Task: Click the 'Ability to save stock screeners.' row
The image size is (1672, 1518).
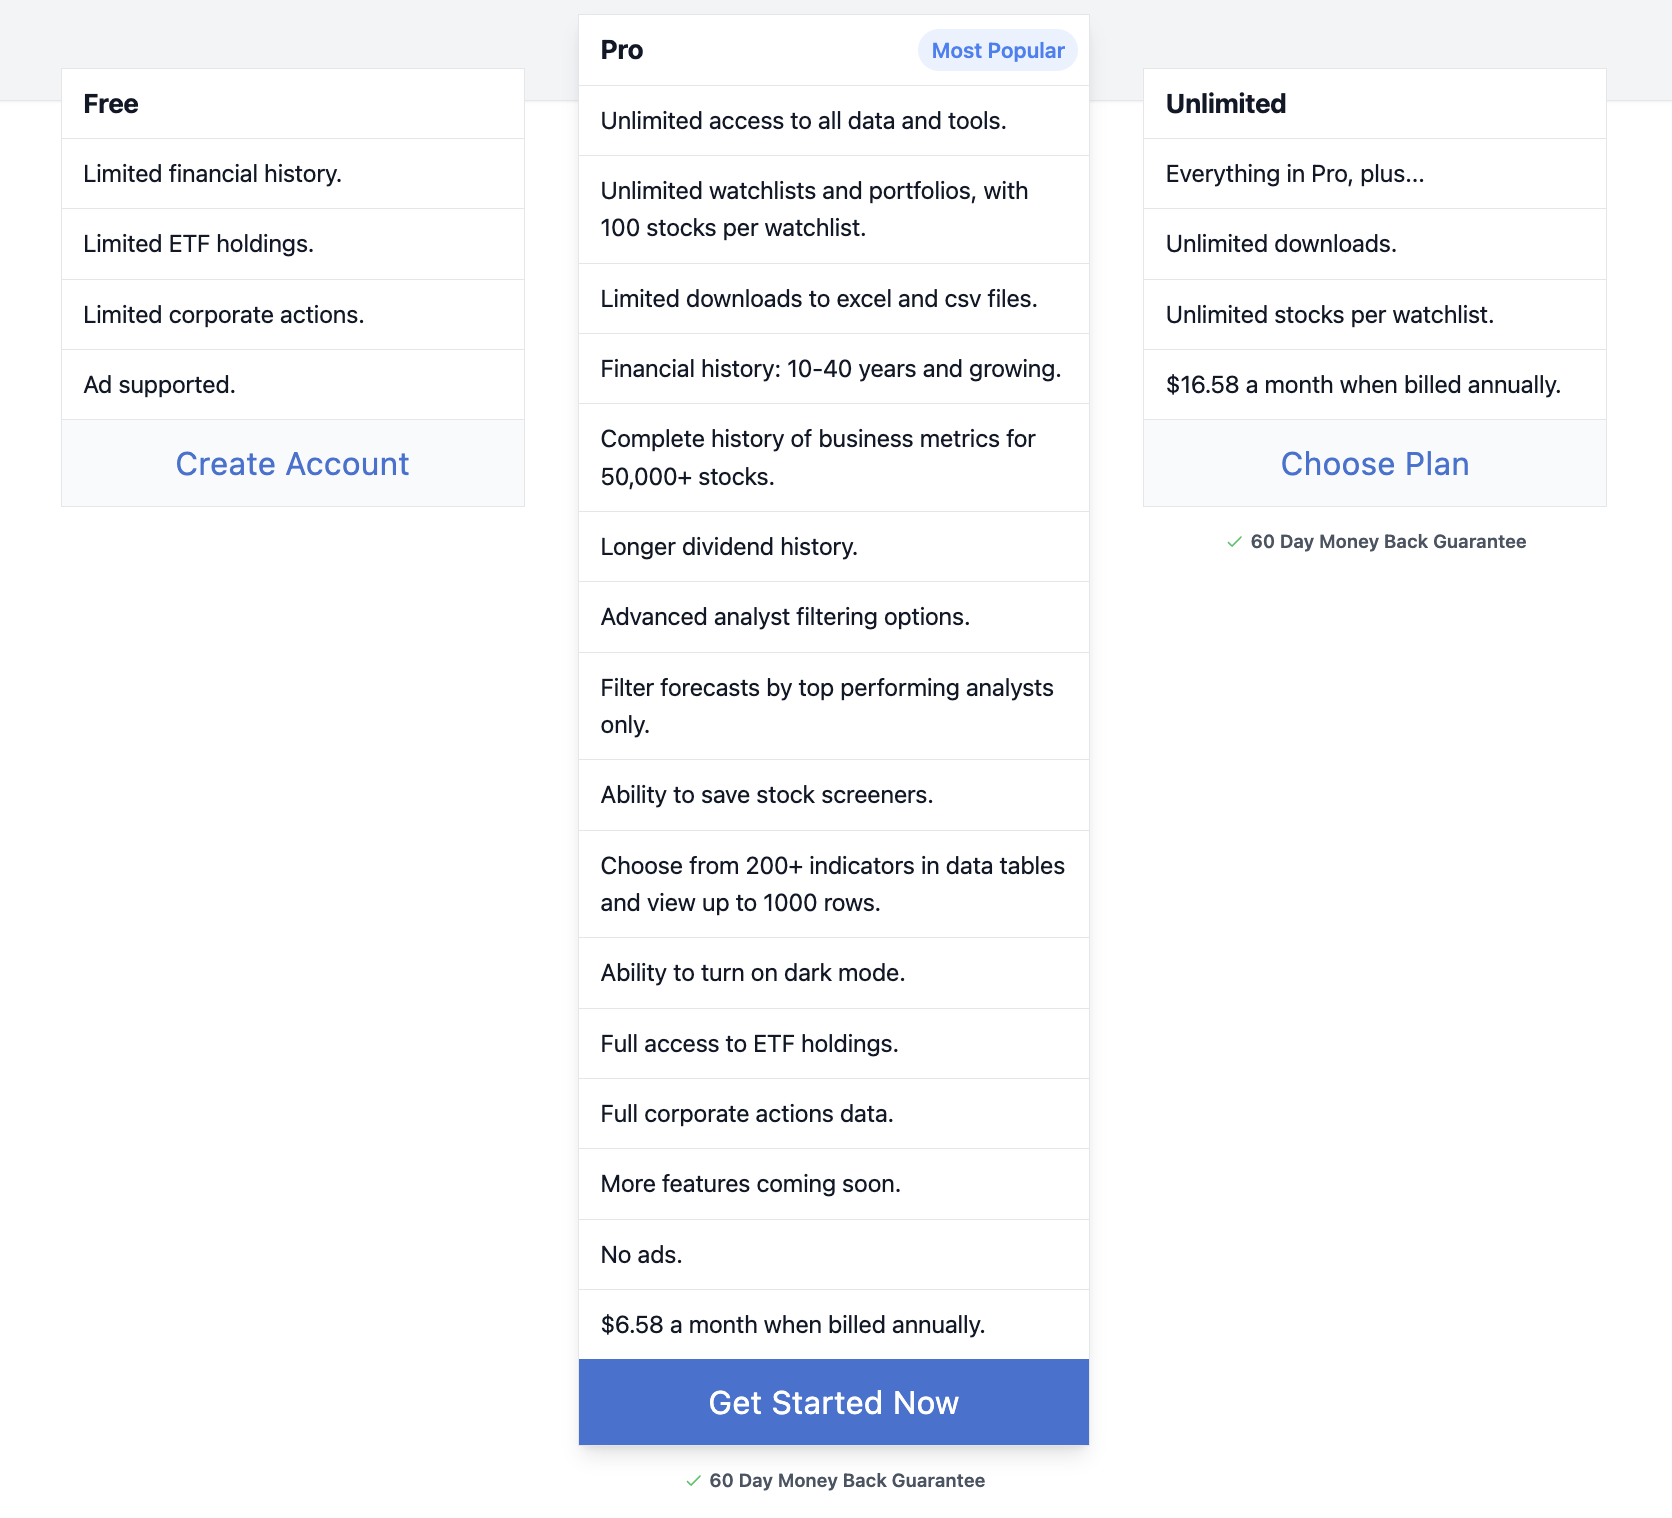Action: 766,795
